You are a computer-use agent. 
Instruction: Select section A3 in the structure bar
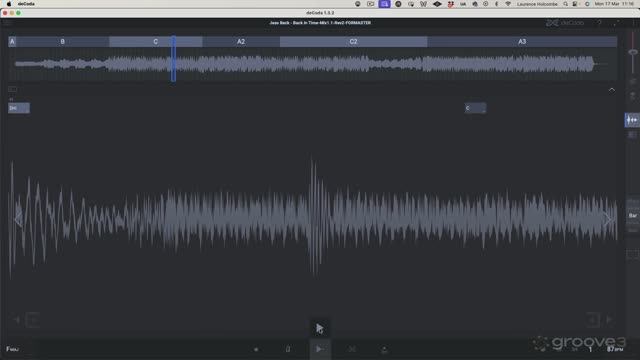tap(522, 42)
